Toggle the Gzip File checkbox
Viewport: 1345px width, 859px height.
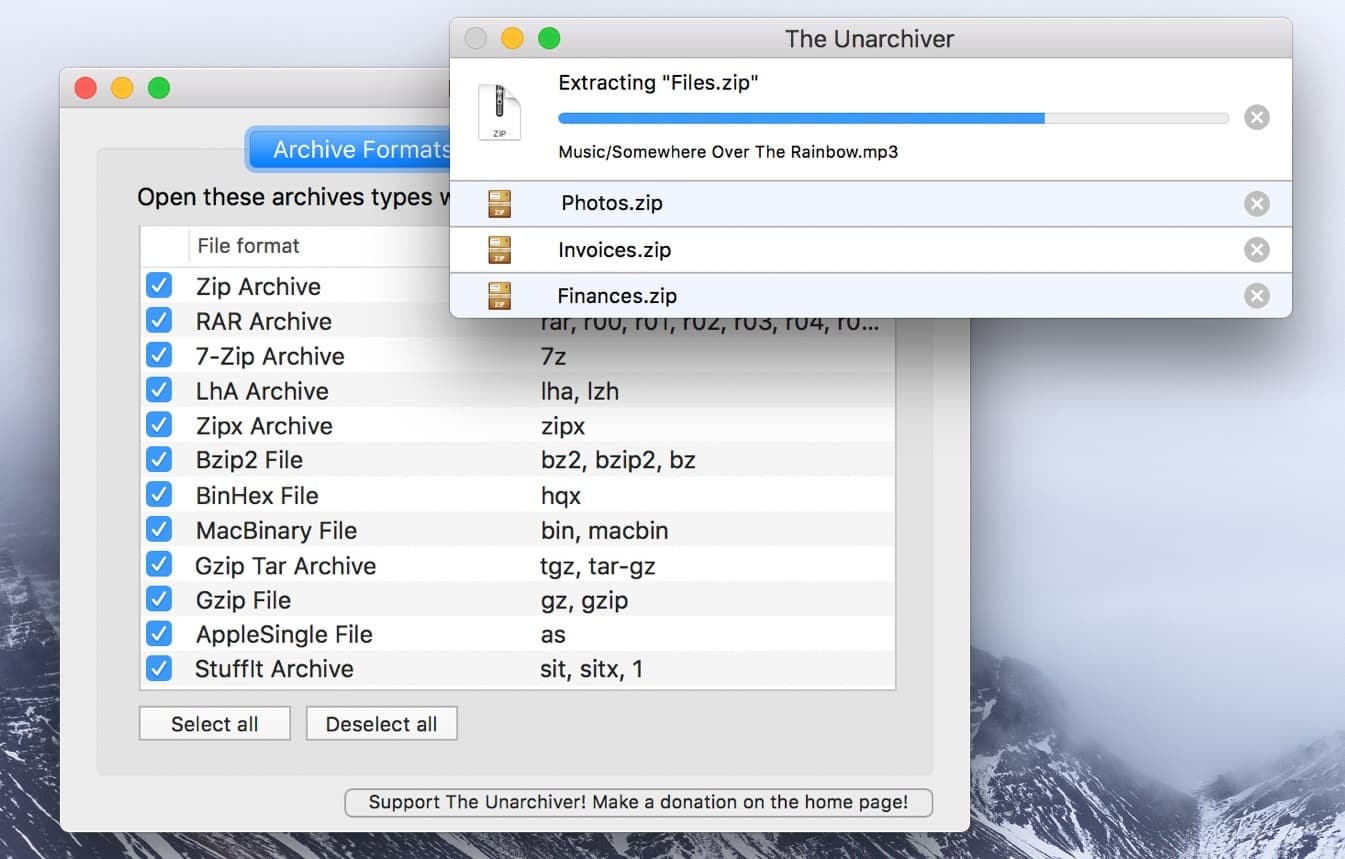point(159,599)
